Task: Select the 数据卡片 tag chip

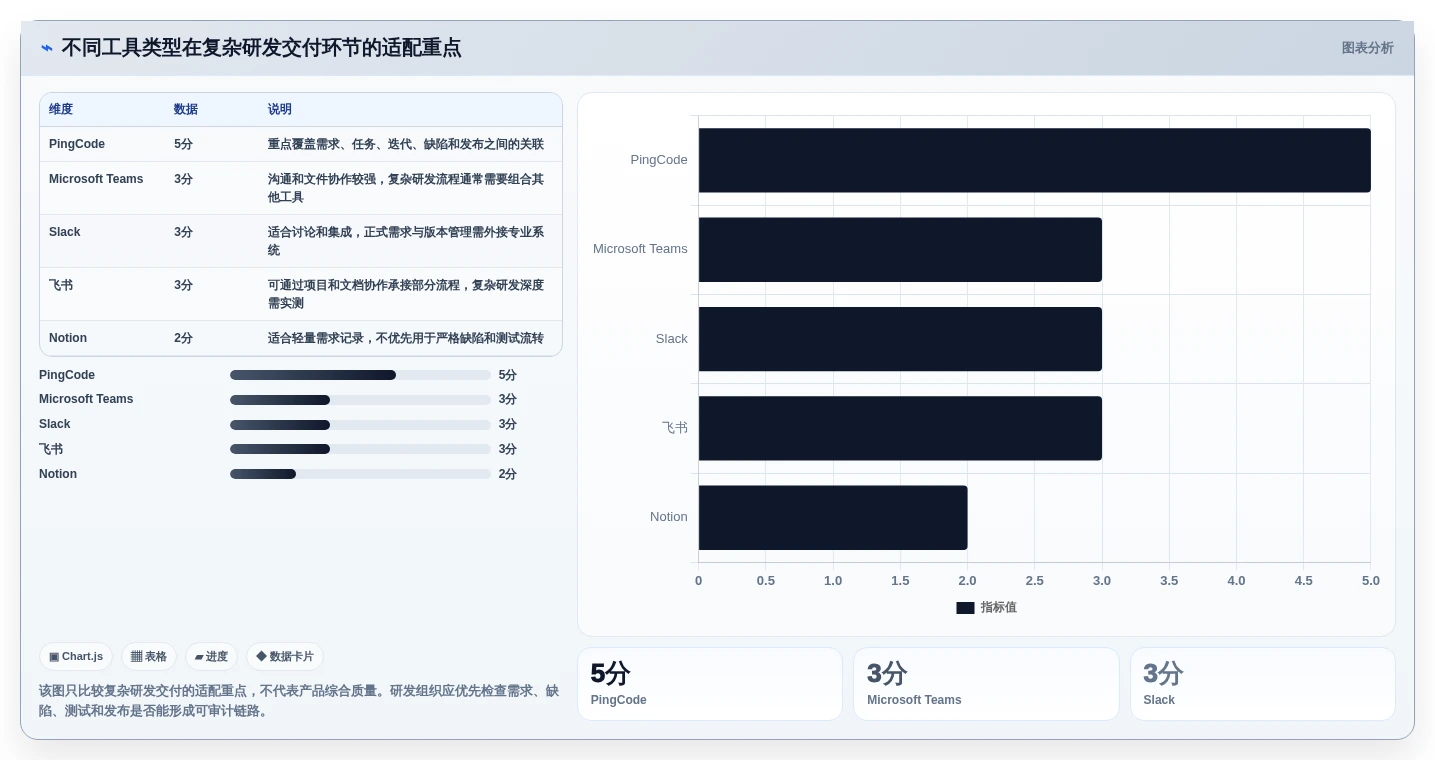Action: coord(285,657)
